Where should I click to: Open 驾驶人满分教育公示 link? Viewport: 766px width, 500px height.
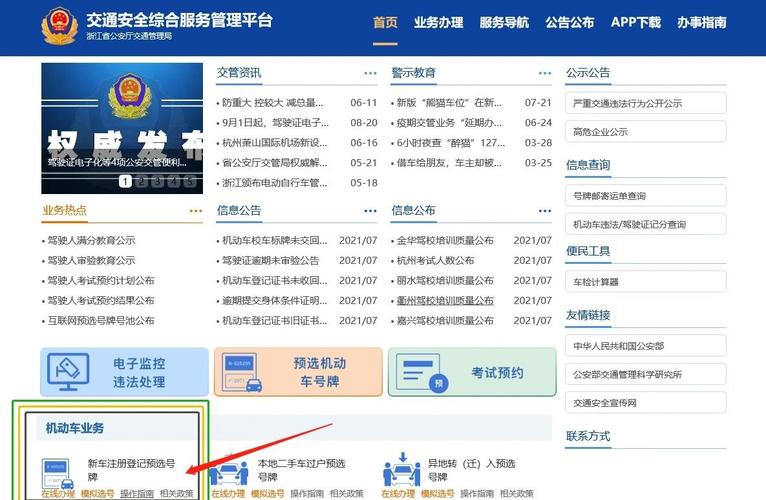tap(91, 240)
